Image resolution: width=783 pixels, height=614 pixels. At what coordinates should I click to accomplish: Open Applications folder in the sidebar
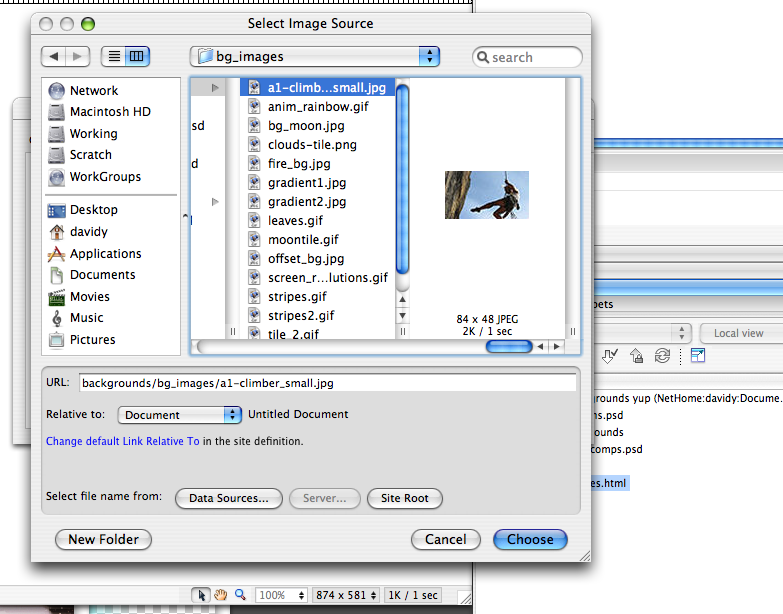coord(105,254)
